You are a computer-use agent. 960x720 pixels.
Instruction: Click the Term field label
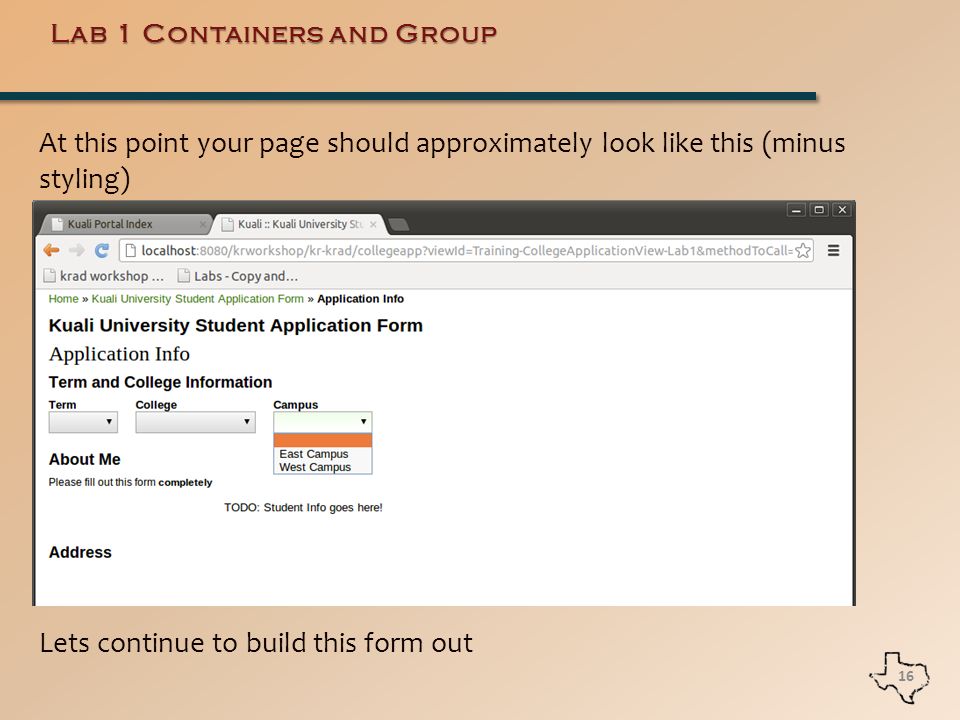click(x=62, y=405)
